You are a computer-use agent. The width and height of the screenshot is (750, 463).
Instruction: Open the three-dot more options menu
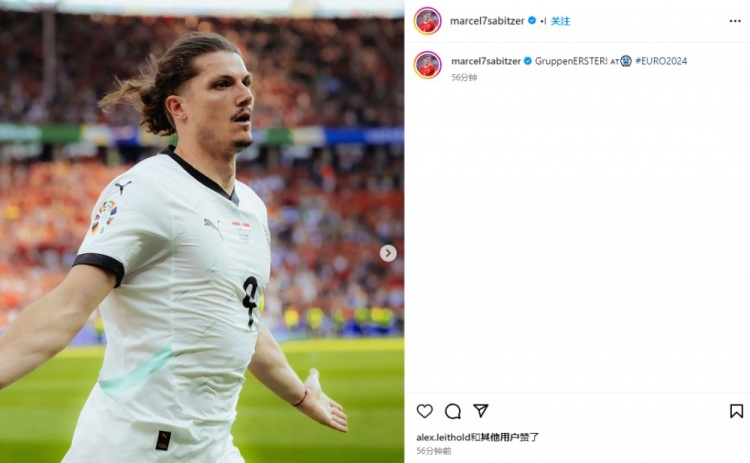click(735, 21)
